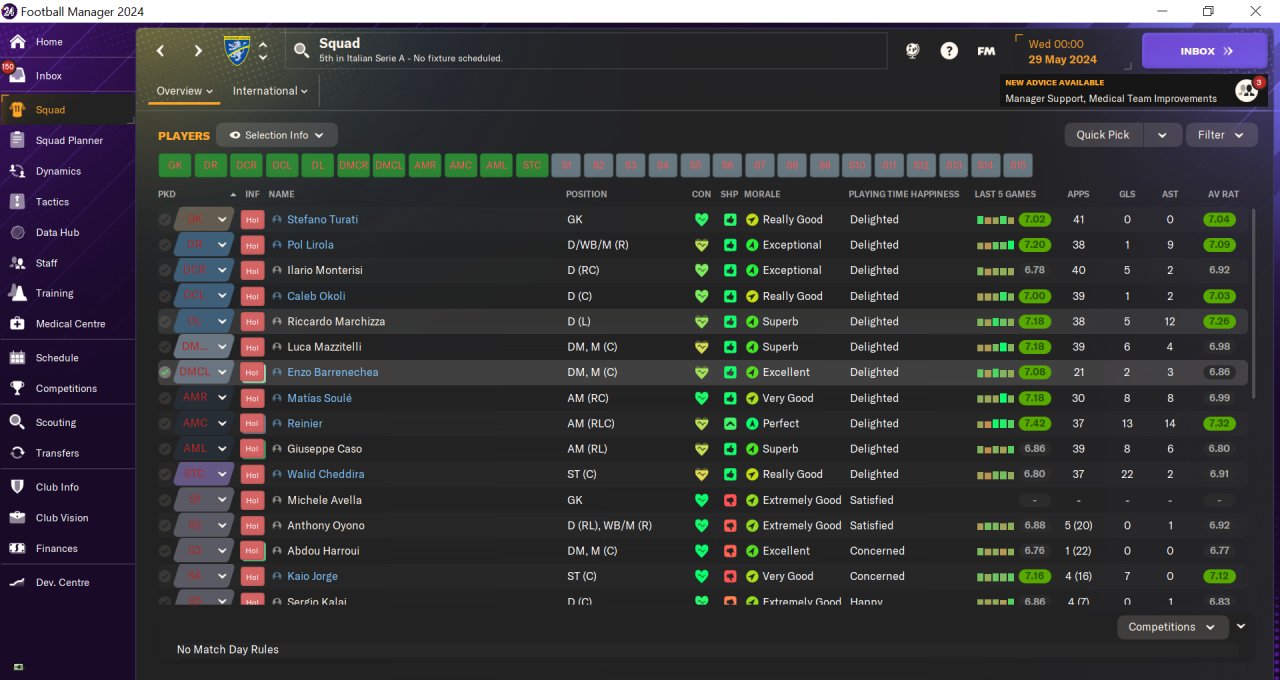Toggle selection circle for Pol Lirola
Image resolution: width=1280 pixels, height=680 pixels.
pyautogui.click(x=165, y=245)
